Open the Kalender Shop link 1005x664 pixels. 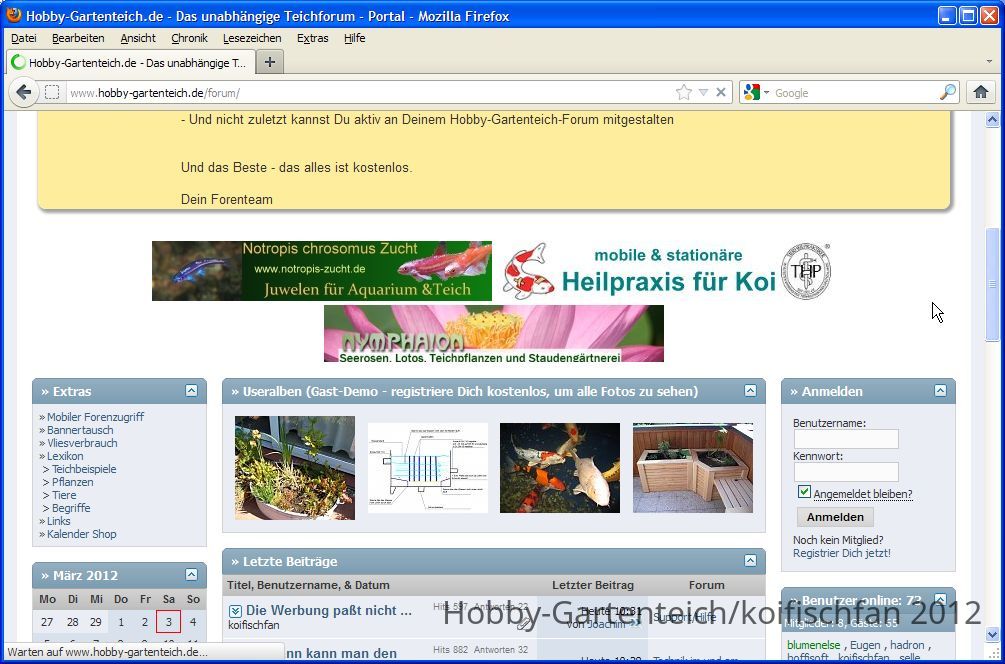click(x=81, y=534)
